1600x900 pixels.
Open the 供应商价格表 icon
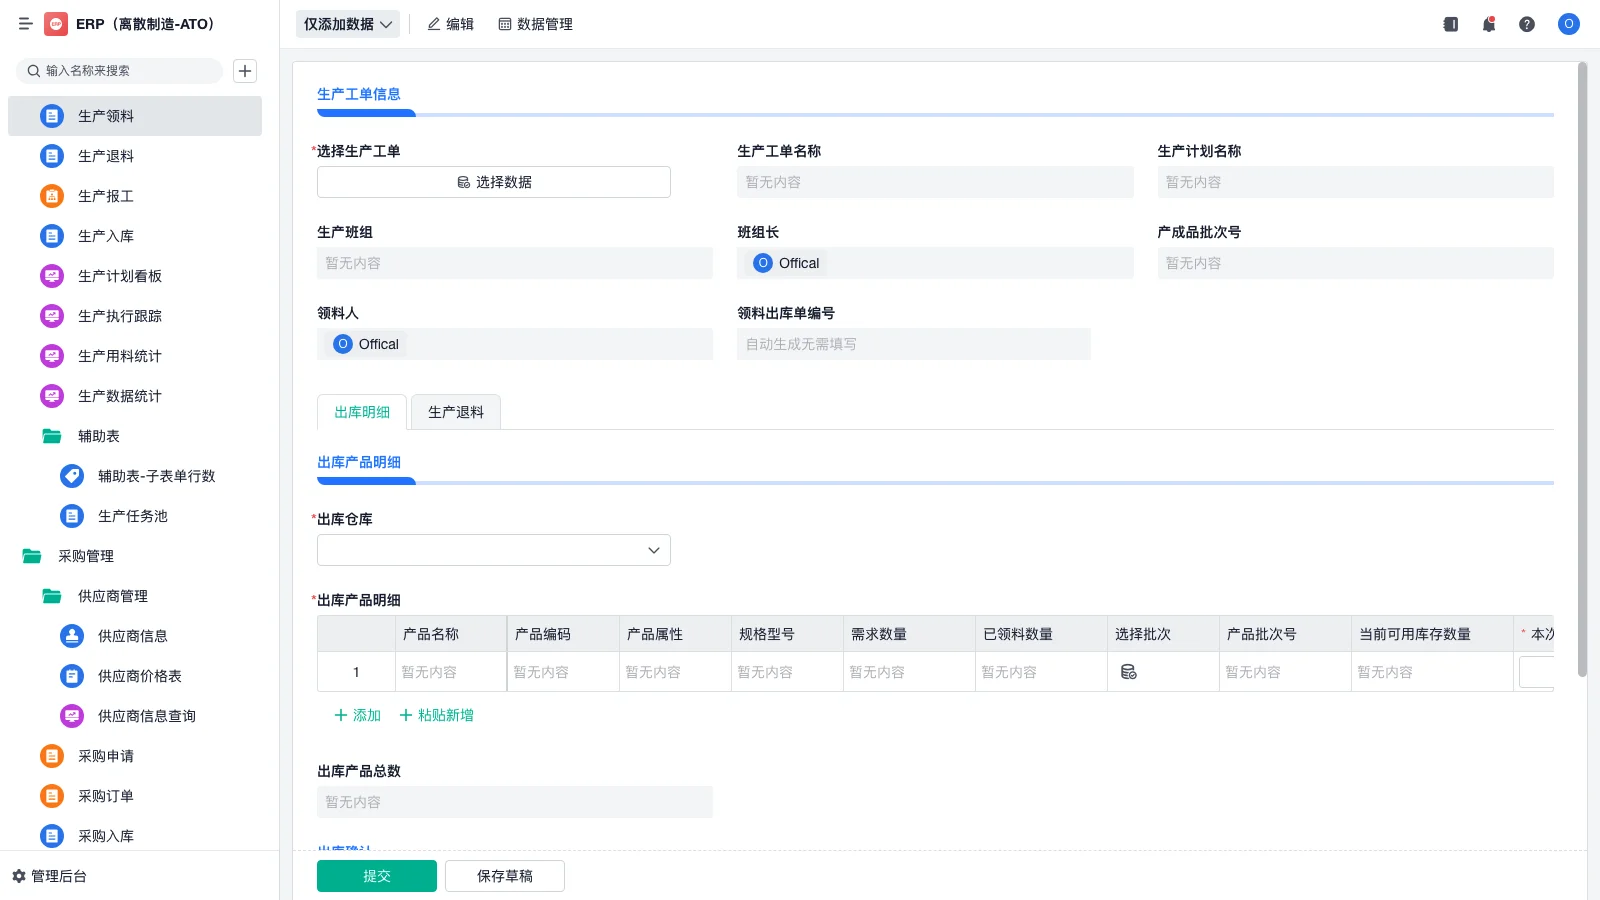click(x=72, y=676)
